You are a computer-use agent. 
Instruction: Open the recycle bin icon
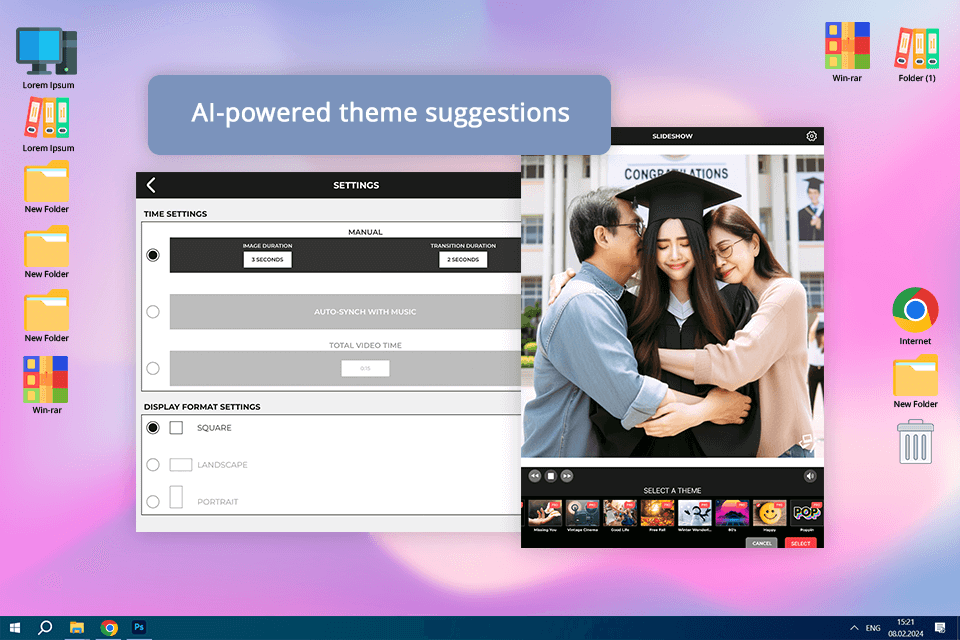coord(915,442)
